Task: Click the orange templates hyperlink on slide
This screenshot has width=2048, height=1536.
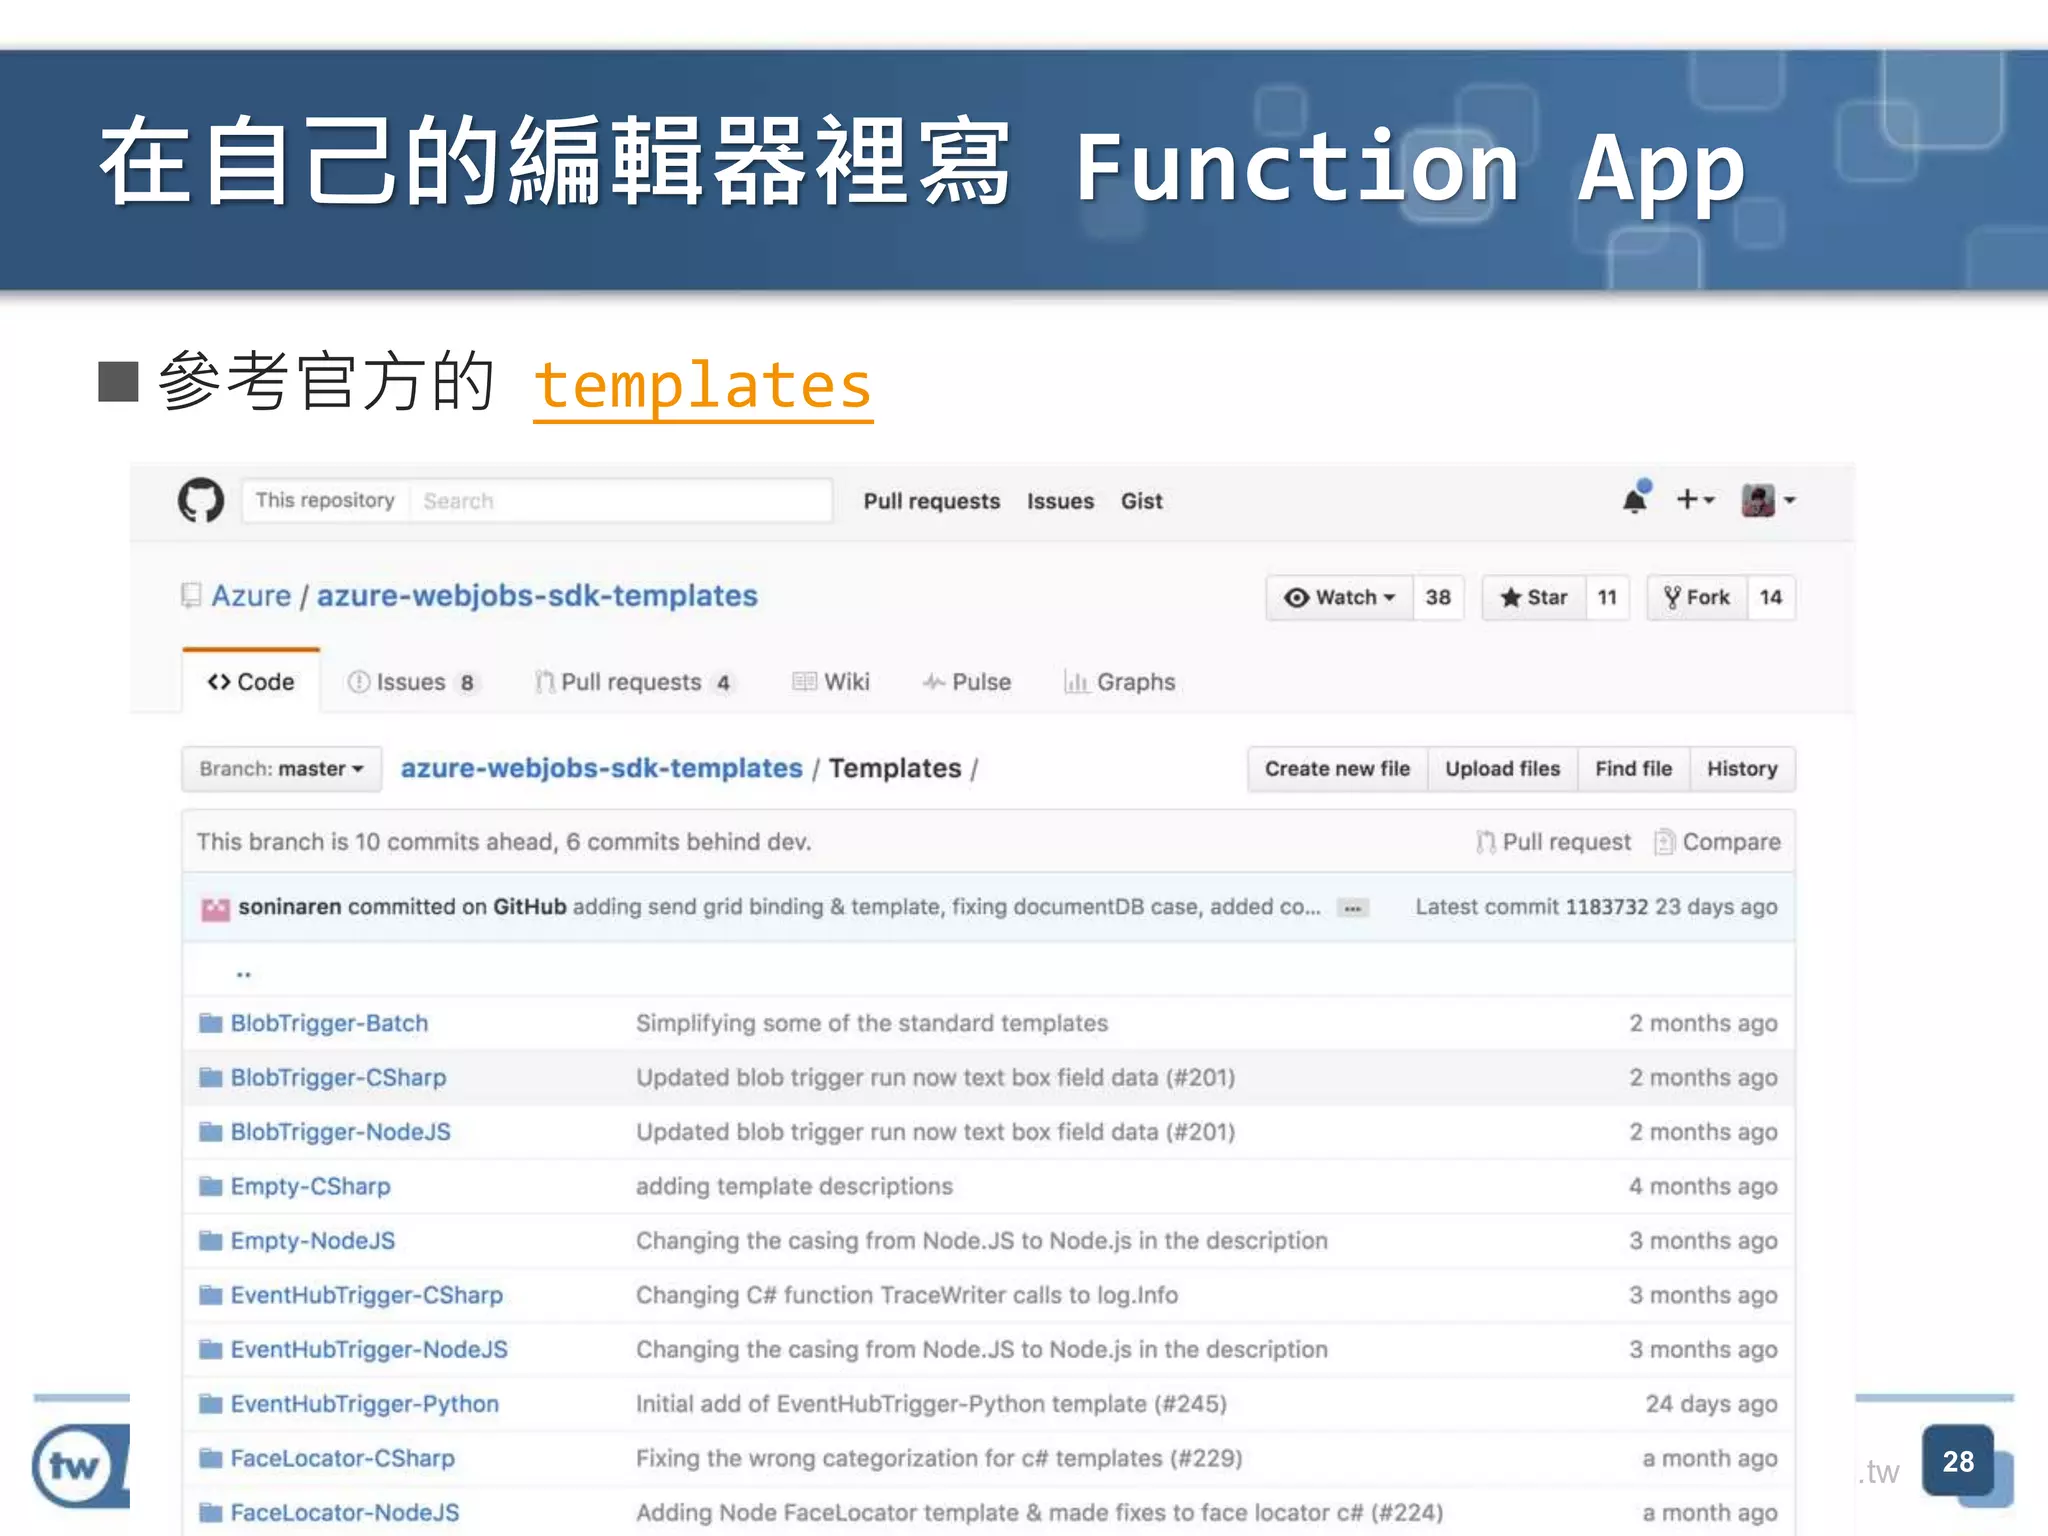Action: (703, 386)
